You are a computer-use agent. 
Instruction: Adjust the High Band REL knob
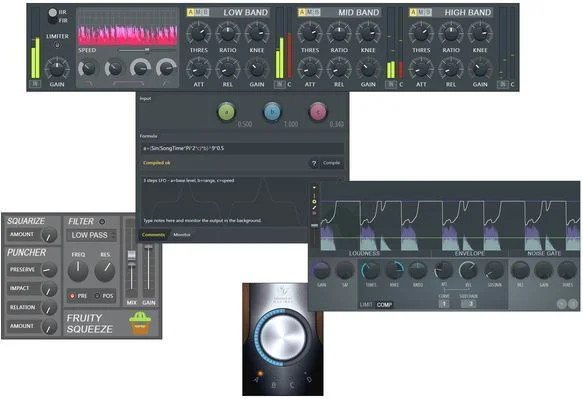click(x=451, y=68)
